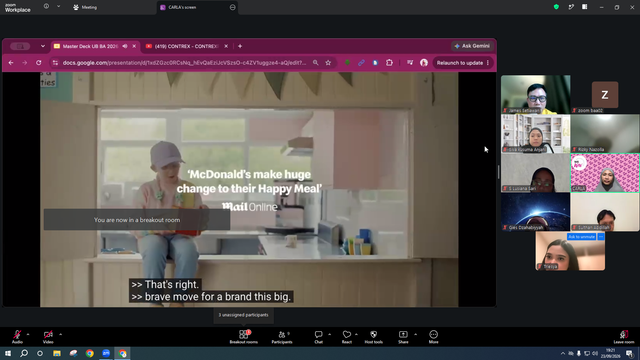Select CARLA video tile
640x360 pixels.
[x=605, y=173]
